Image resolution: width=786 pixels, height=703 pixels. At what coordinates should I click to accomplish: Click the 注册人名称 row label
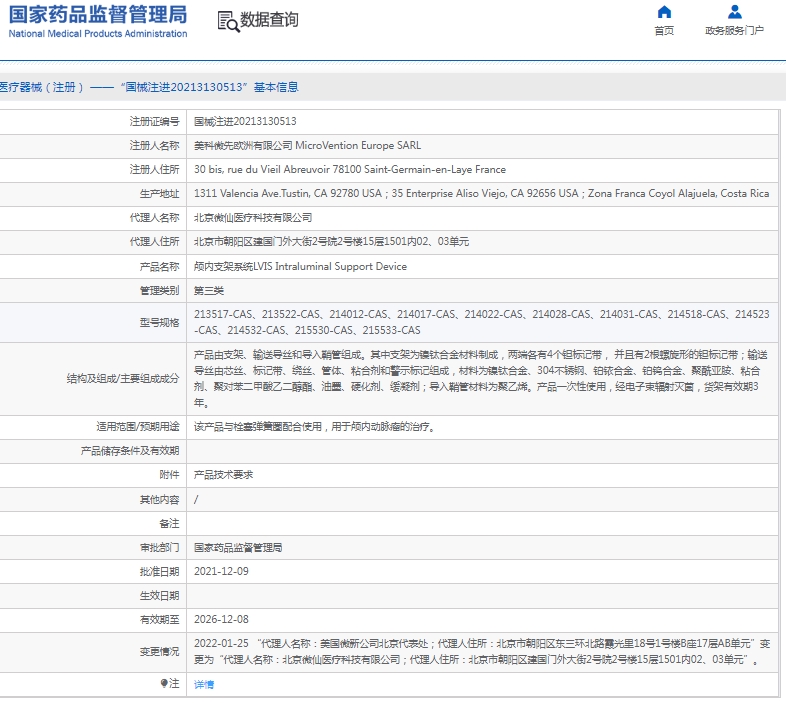(154, 145)
